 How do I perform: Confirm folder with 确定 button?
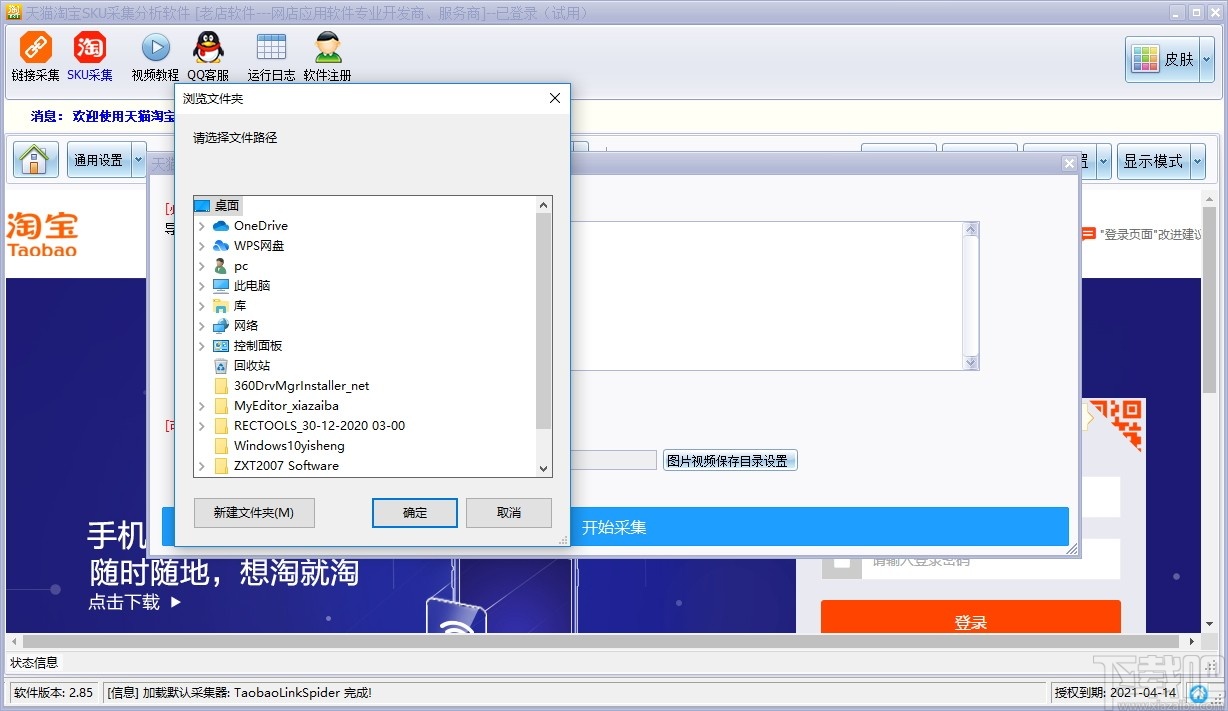(x=415, y=513)
